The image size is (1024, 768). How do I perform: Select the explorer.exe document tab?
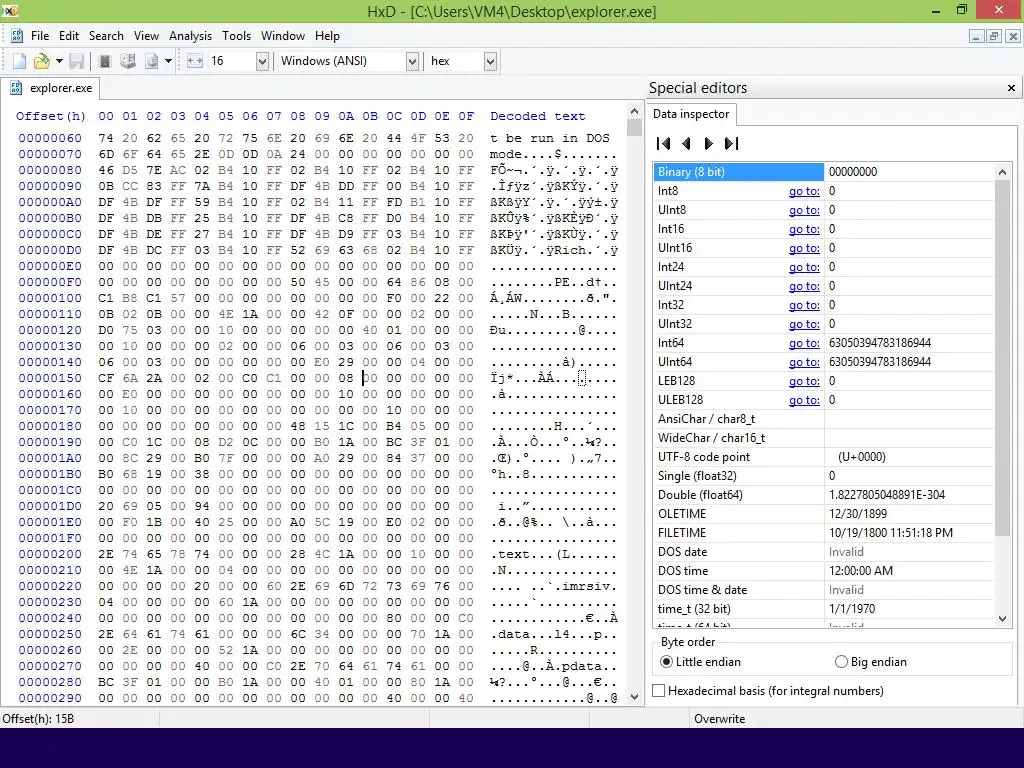pos(50,88)
